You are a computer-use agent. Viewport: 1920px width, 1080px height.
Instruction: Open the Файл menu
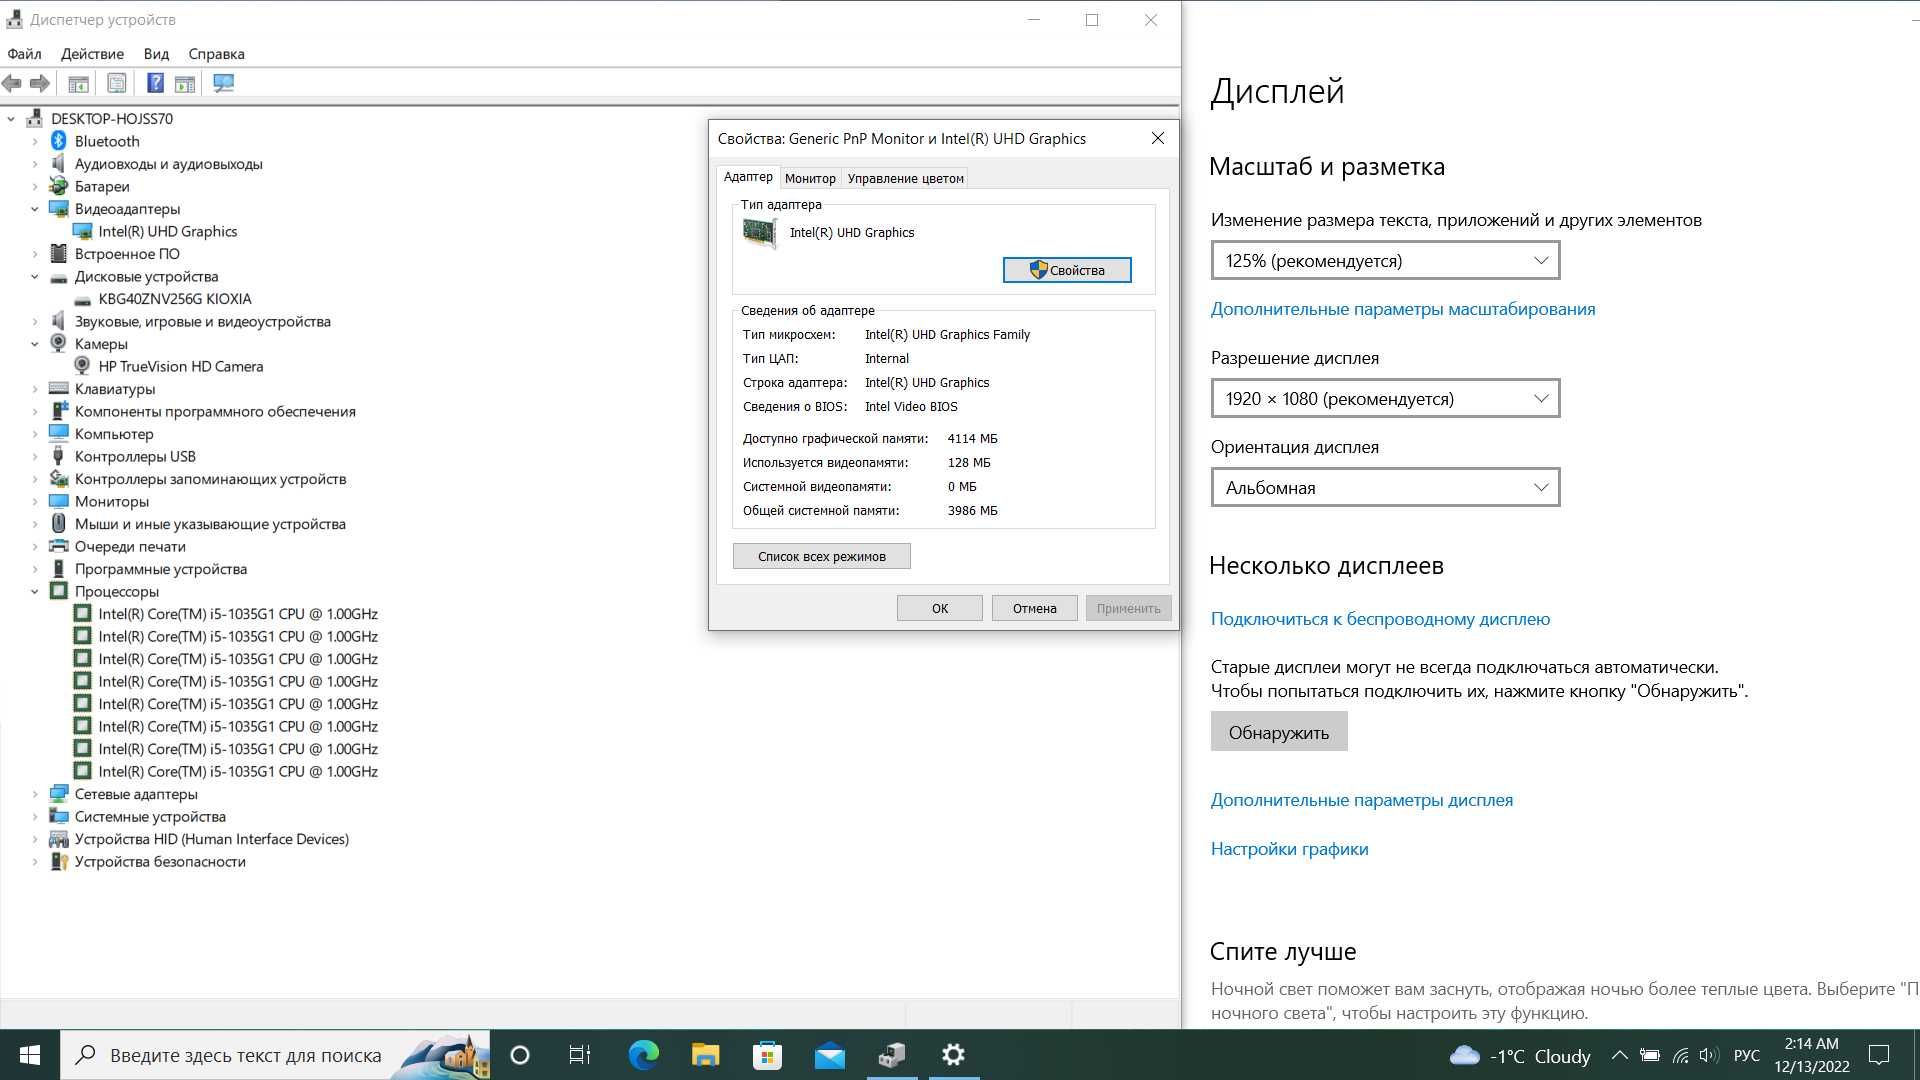click(24, 54)
